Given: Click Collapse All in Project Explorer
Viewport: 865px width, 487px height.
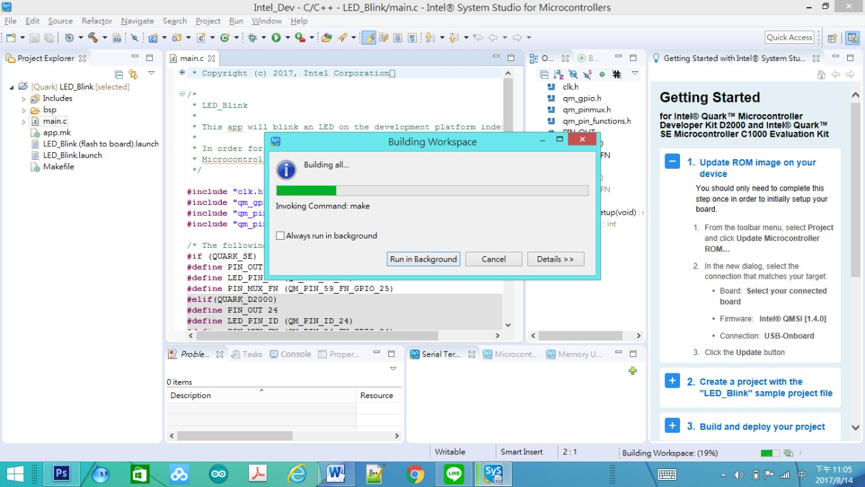Looking at the screenshot, I should click(119, 74).
